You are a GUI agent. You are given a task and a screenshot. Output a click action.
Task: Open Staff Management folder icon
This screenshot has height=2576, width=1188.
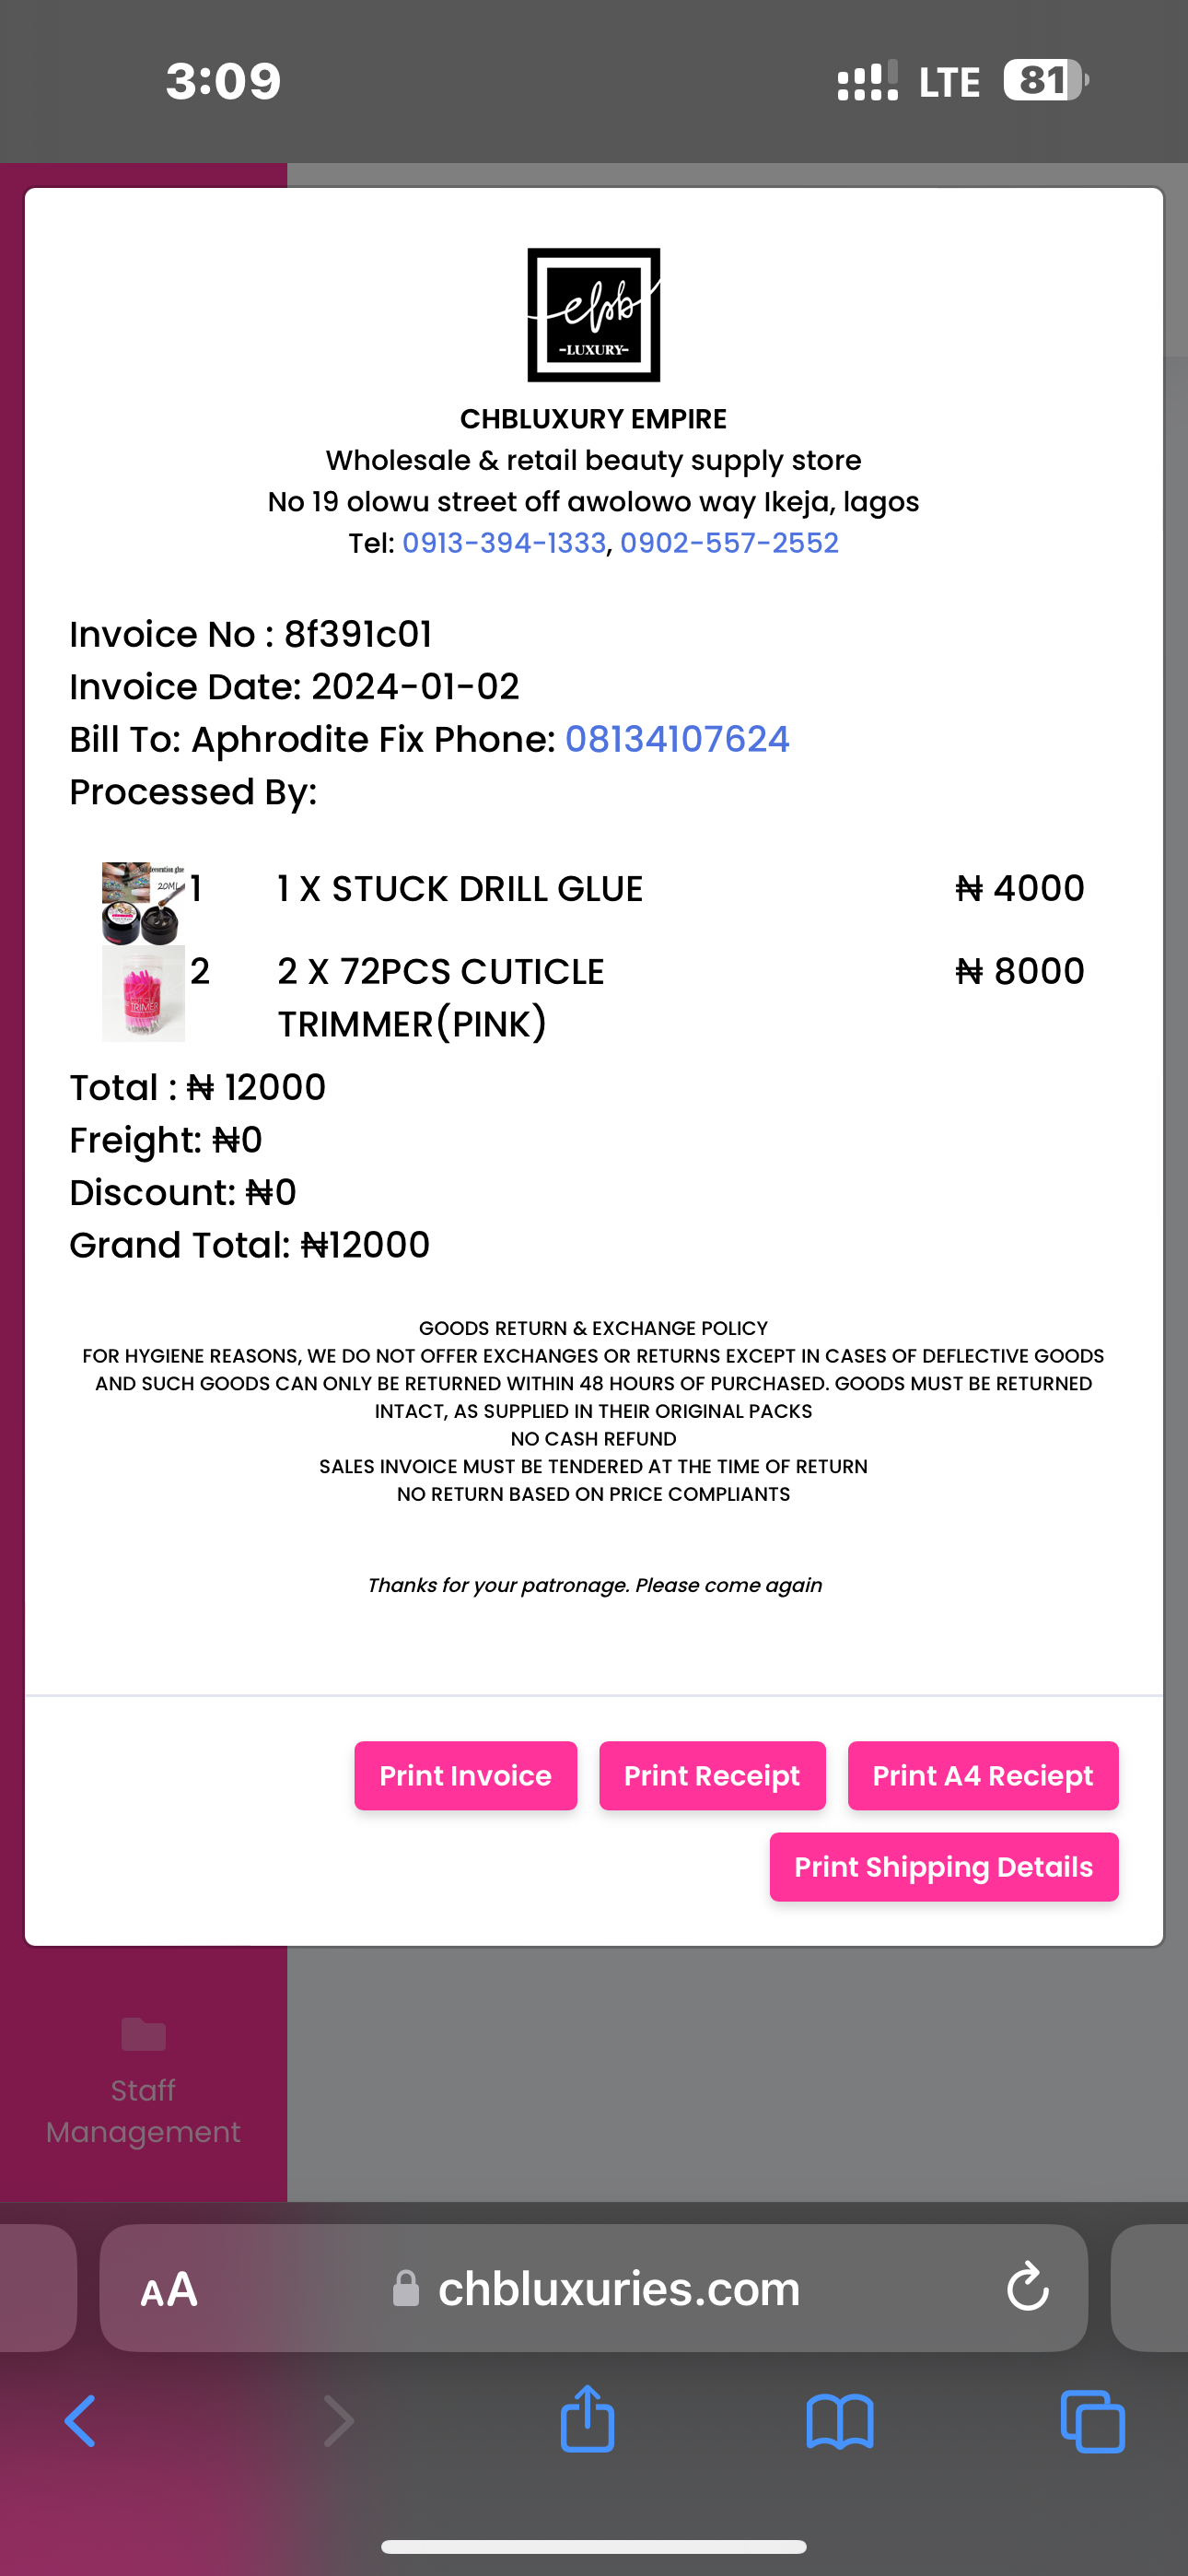tap(143, 2034)
